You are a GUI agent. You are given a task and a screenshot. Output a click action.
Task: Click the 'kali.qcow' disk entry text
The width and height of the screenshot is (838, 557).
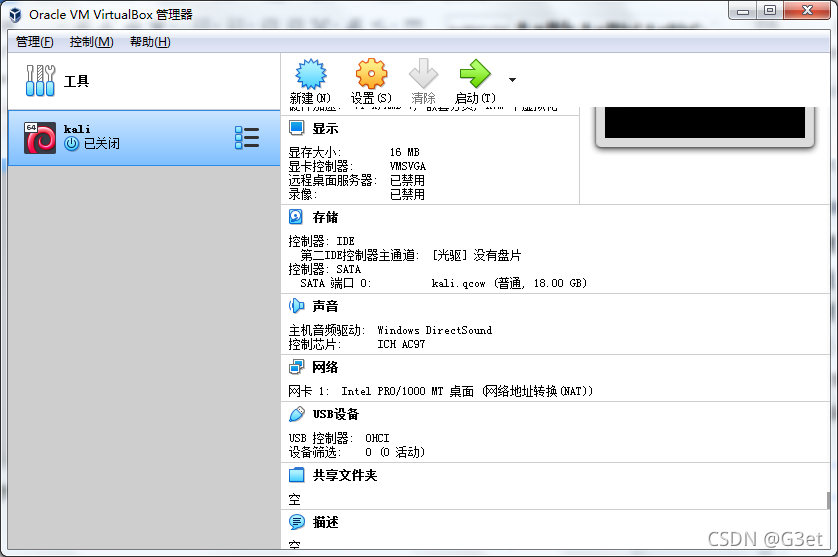click(x=458, y=283)
